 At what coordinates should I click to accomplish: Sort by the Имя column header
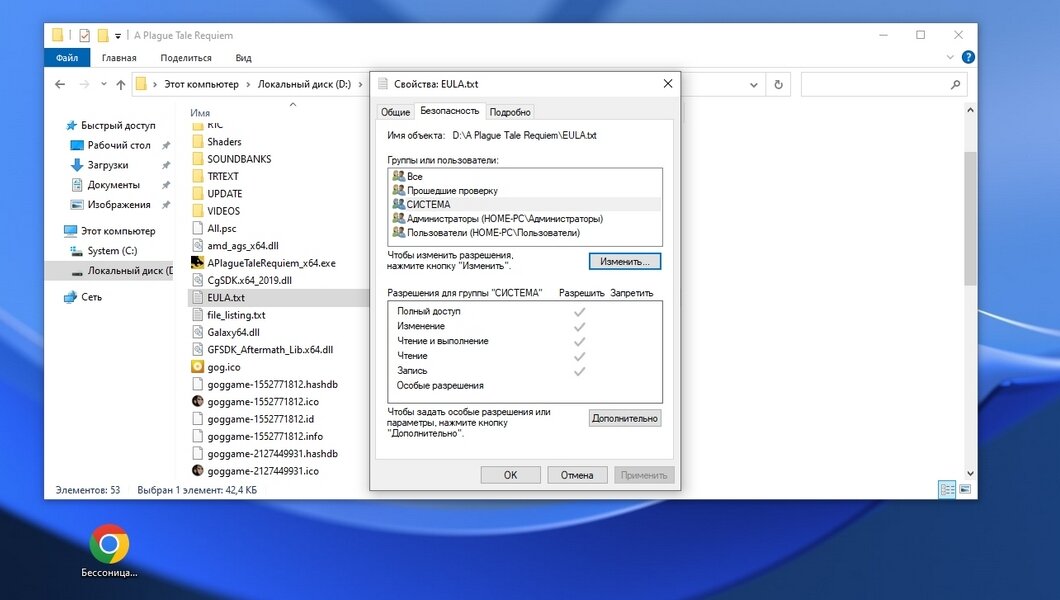[200, 113]
